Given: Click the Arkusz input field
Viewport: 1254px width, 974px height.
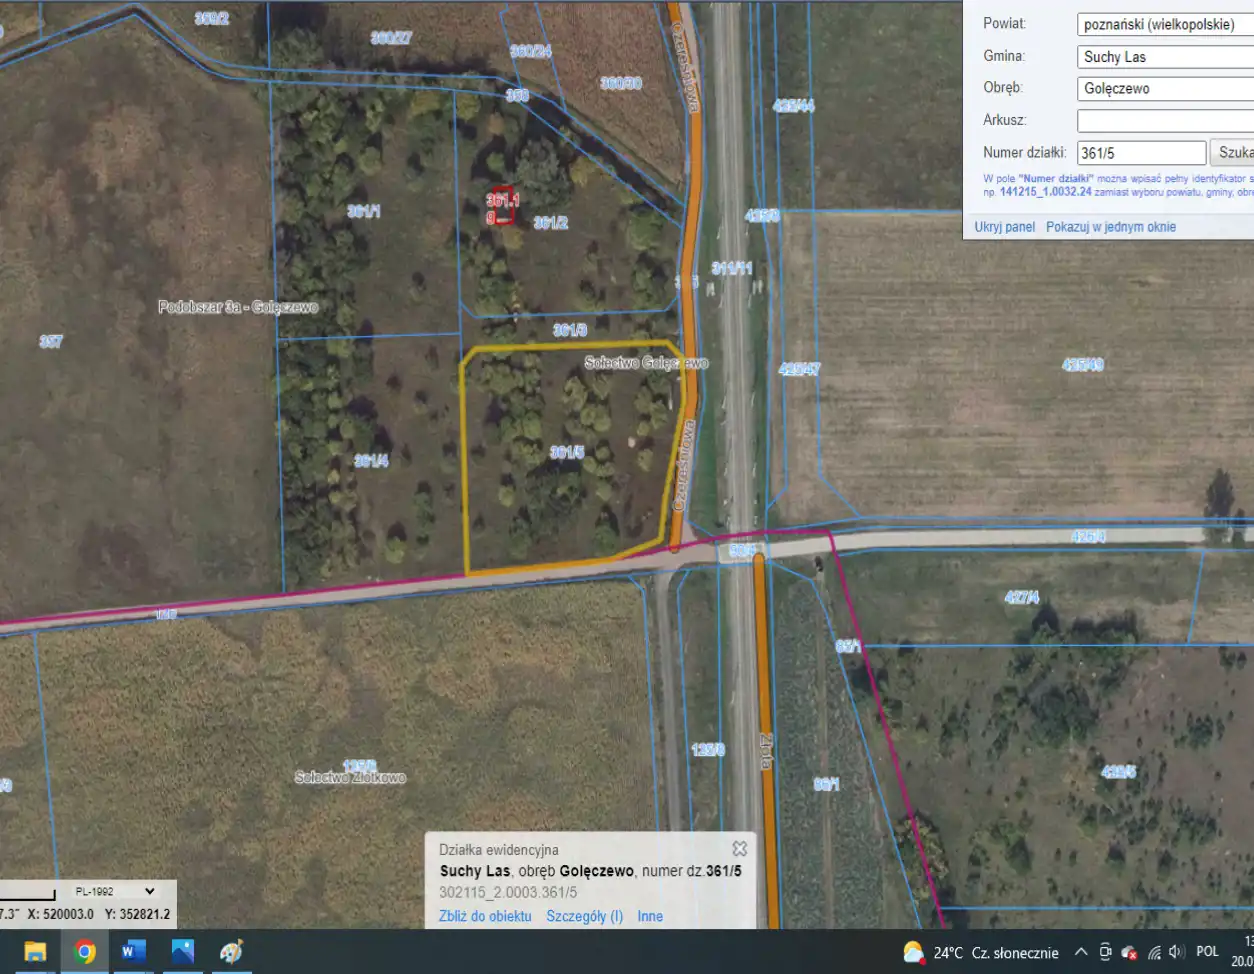Looking at the screenshot, I should [1165, 121].
